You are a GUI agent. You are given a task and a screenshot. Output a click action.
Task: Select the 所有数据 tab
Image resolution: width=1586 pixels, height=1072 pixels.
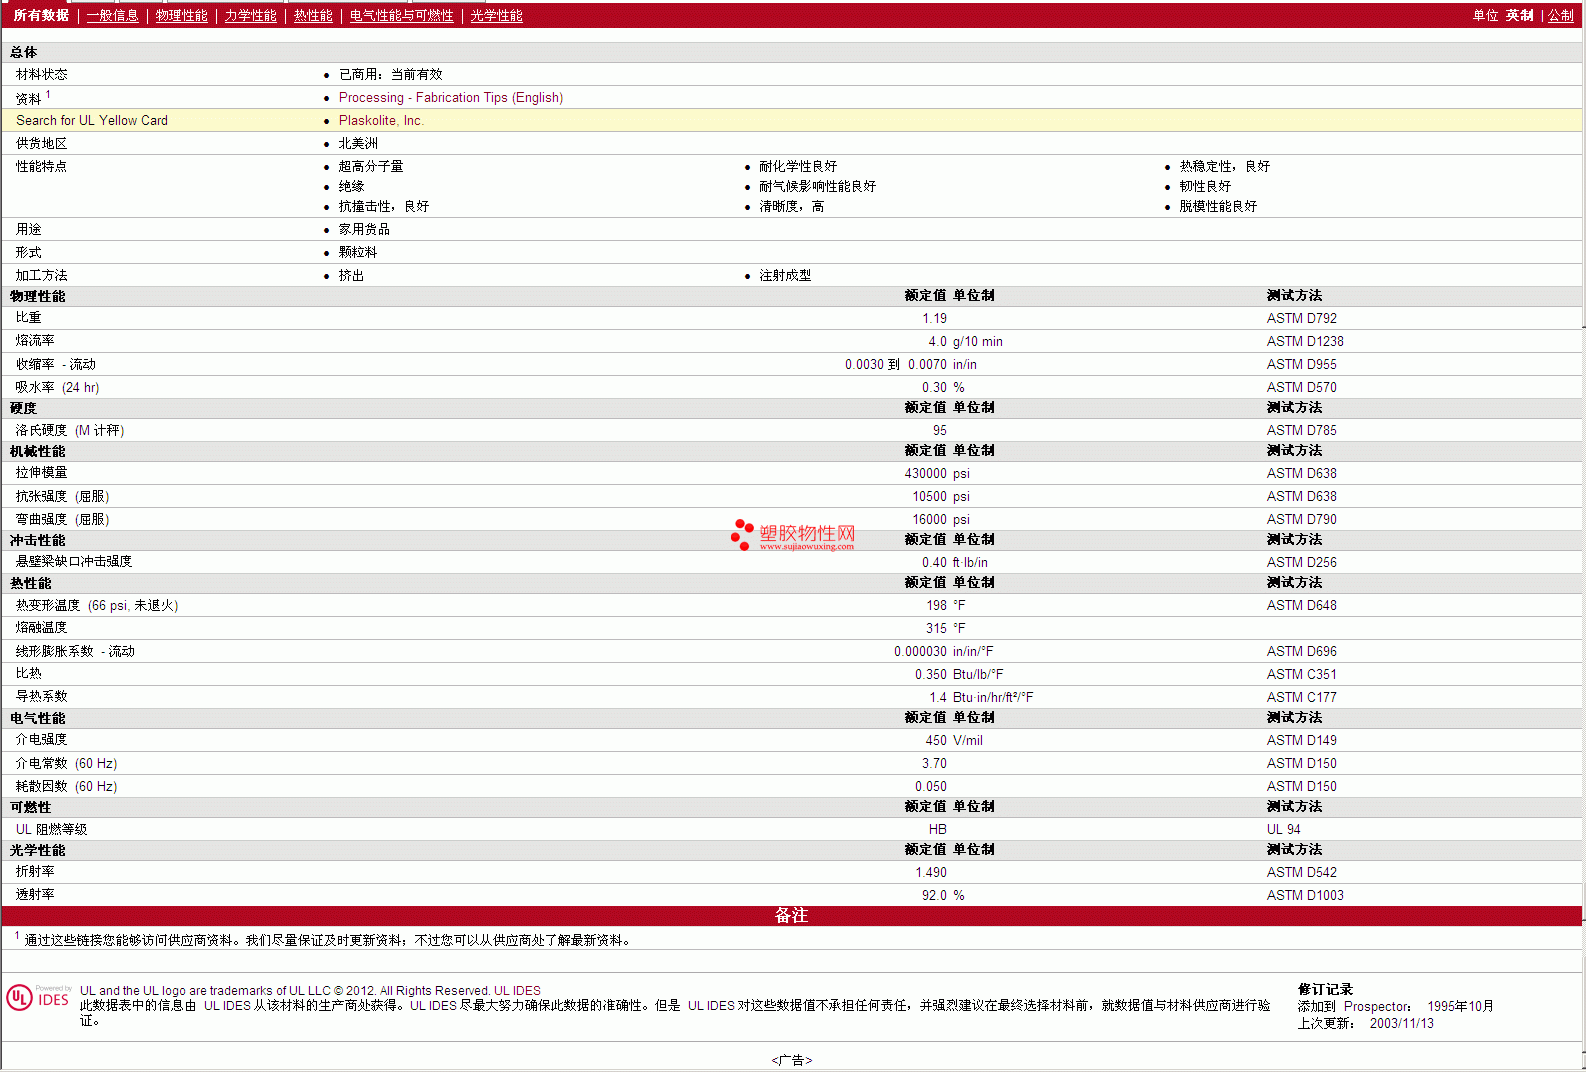point(41,16)
